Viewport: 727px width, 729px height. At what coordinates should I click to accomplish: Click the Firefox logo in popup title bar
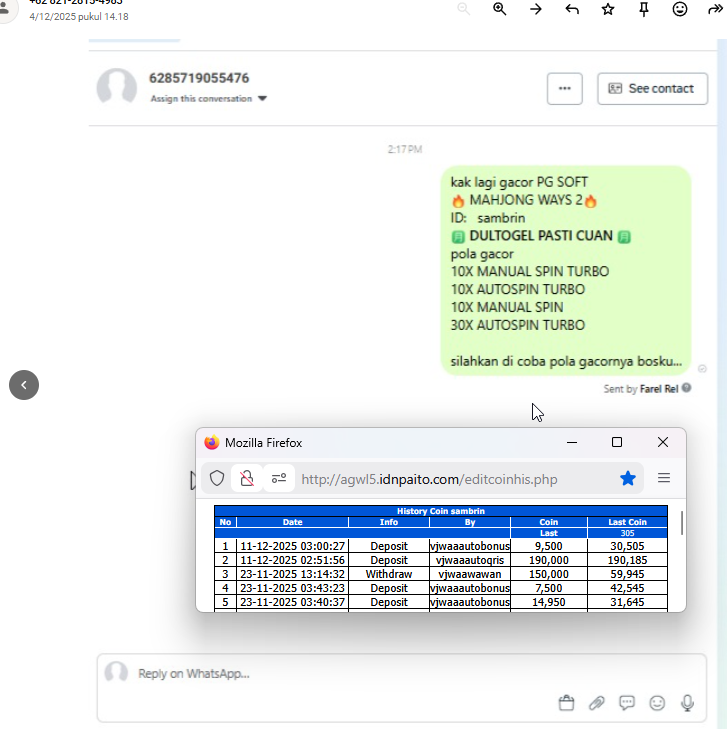tap(212, 443)
